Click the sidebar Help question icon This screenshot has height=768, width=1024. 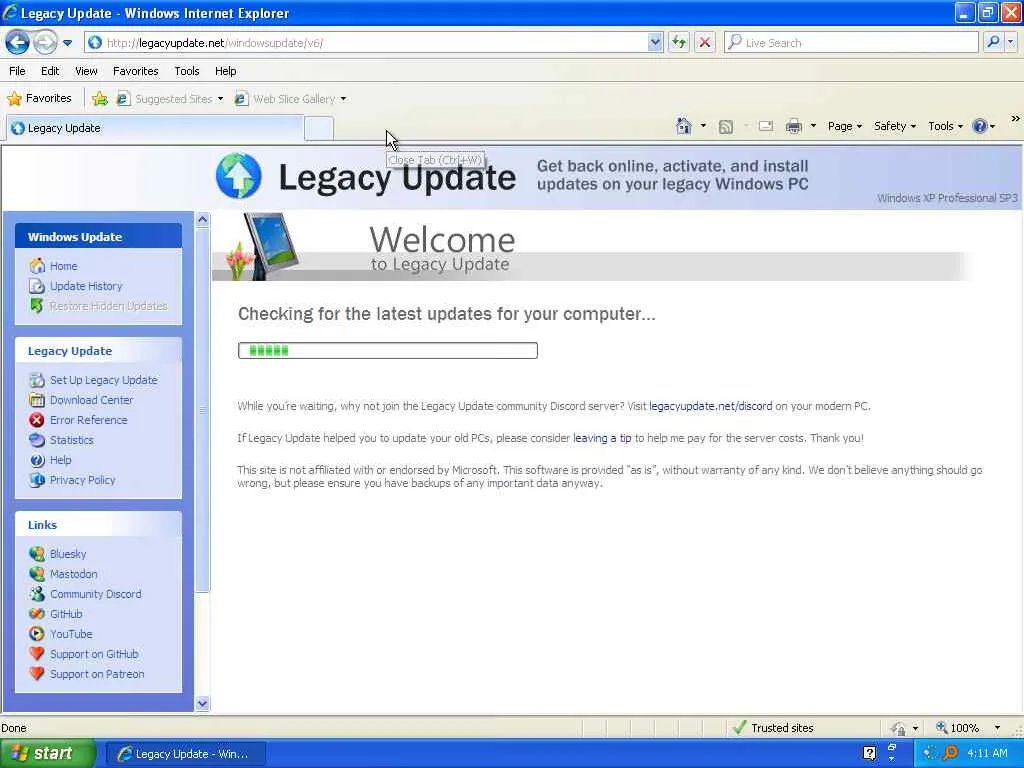[37, 460]
